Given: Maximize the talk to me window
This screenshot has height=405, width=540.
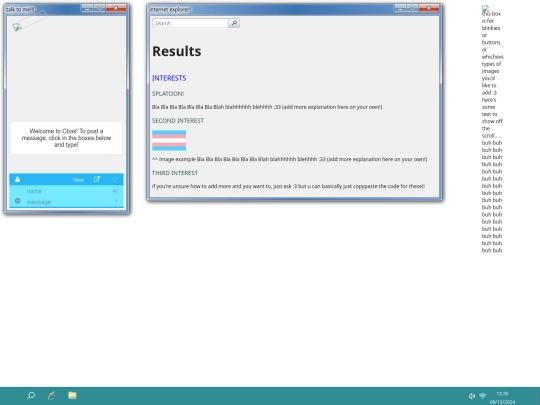Looking at the screenshot, I should (100, 8).
